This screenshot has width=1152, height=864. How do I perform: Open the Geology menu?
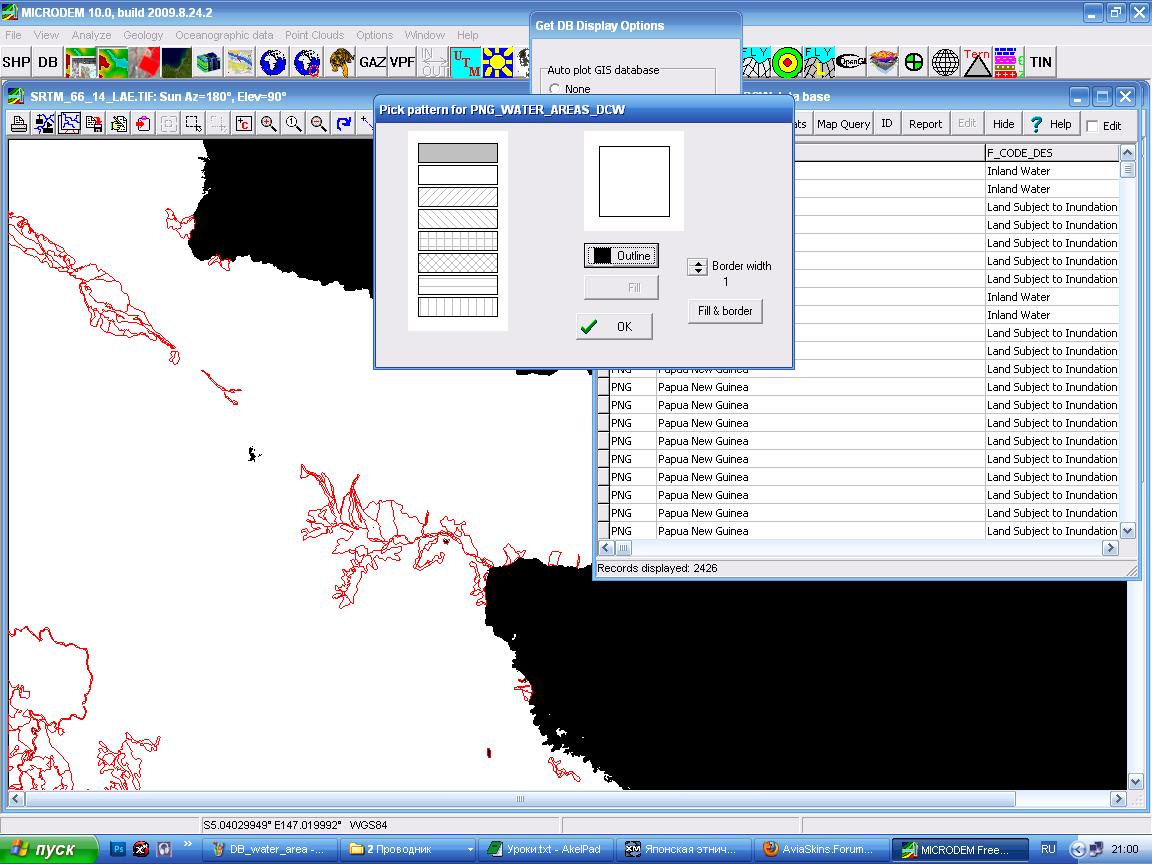click(143, 35)
